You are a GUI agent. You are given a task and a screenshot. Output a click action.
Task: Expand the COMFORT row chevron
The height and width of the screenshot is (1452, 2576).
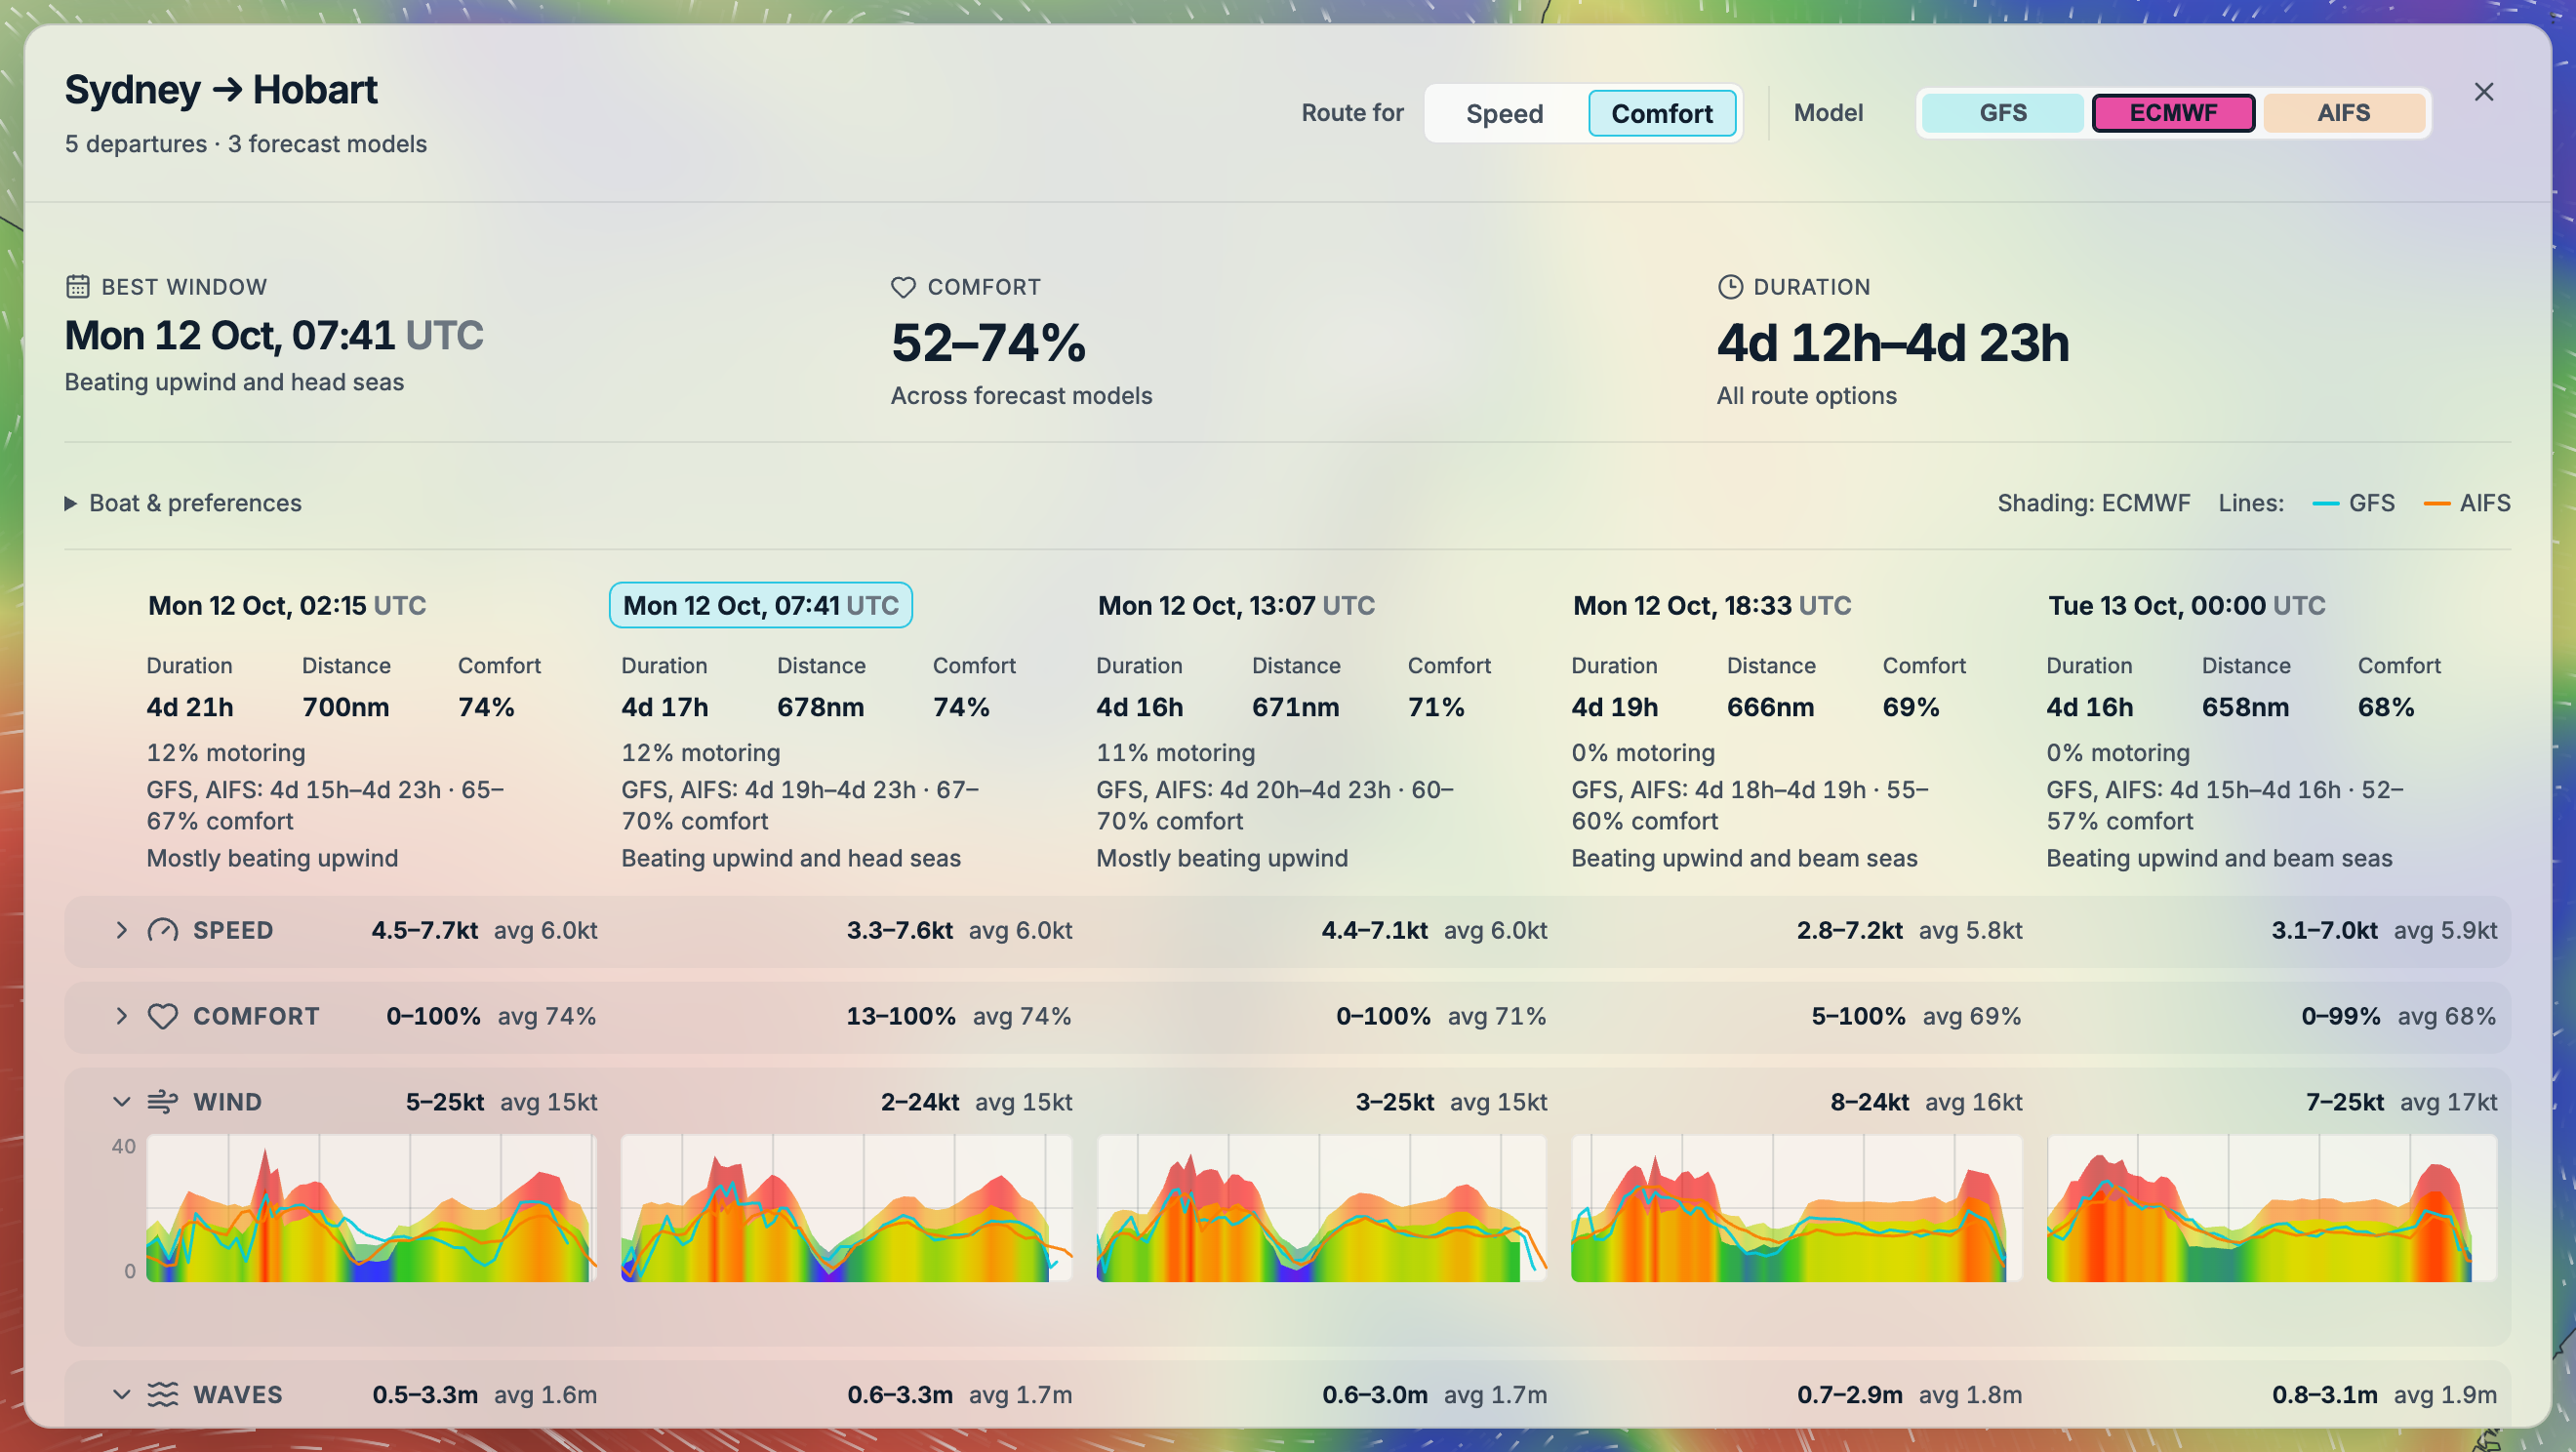click(122, 1016)
